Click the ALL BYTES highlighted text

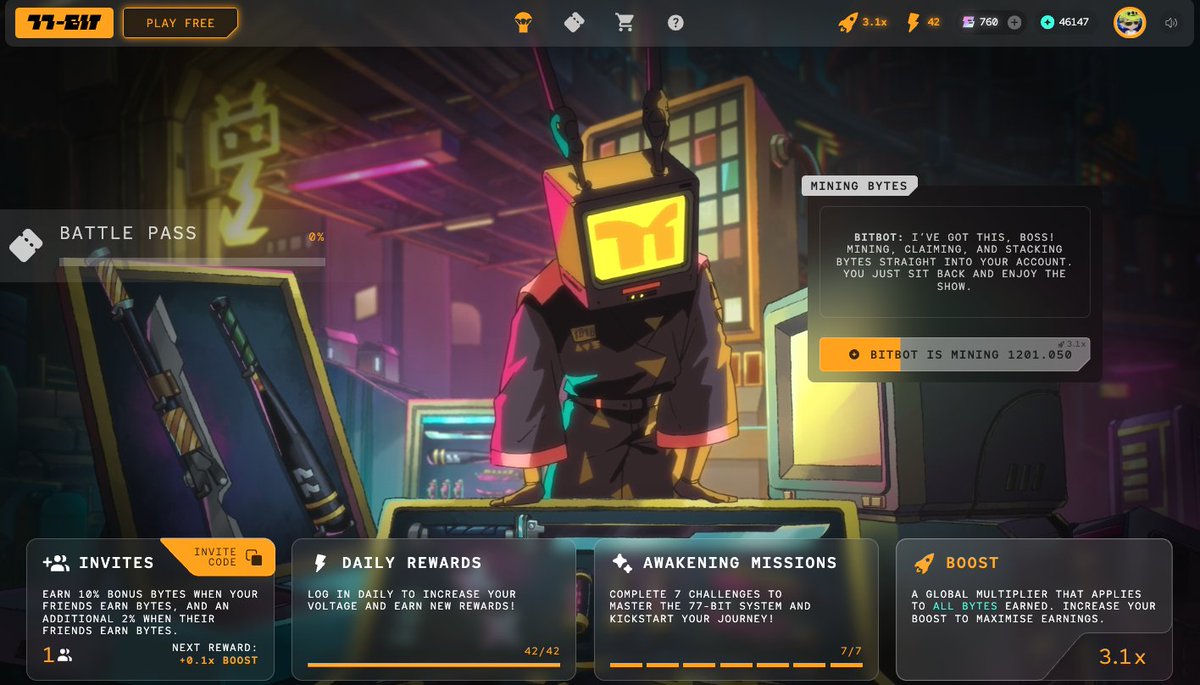point(966,606)
